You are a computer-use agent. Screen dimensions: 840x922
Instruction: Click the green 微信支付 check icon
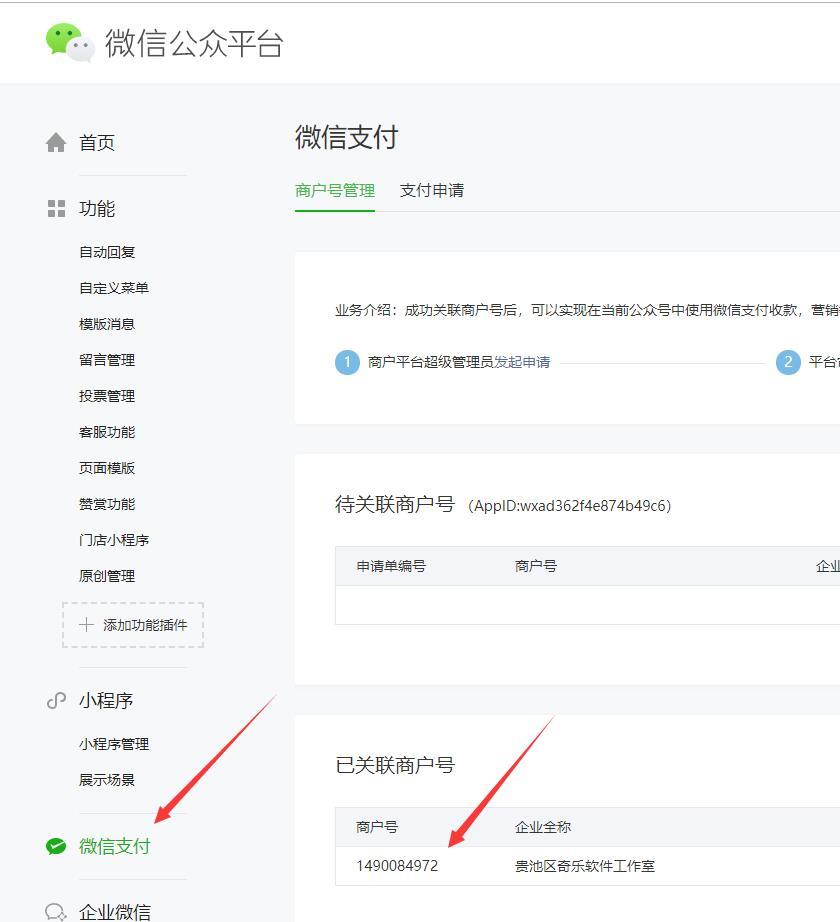click(56, 846)
